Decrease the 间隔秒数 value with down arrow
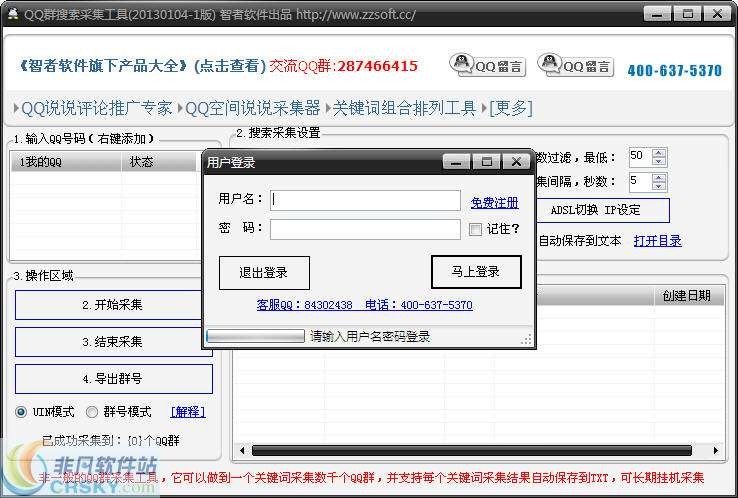The image size is (738, 498). coord(659,186)
